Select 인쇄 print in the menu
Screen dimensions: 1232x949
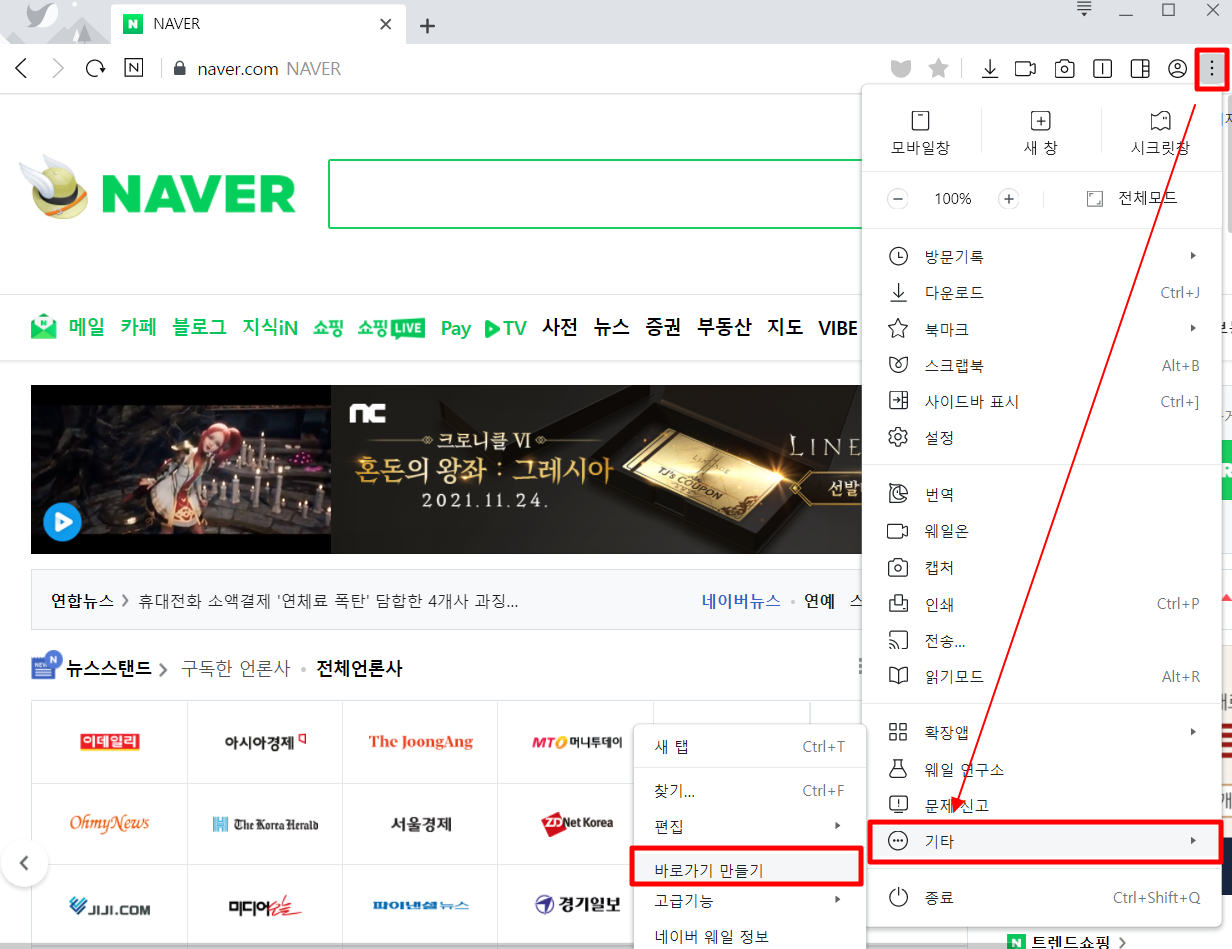click(1043, 604)
